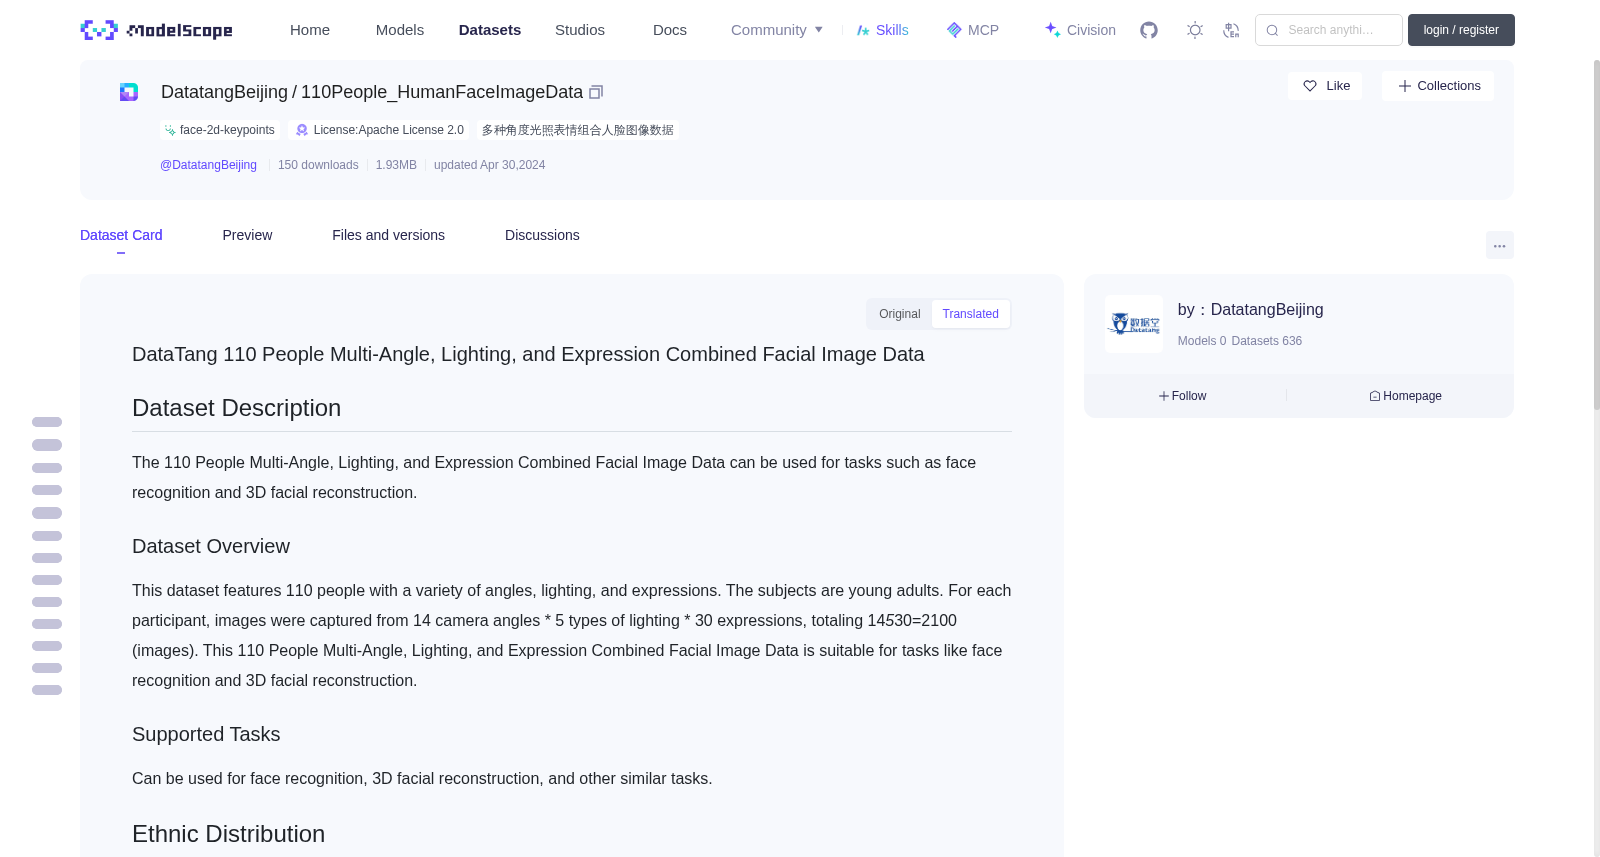This screenshot has height=857, width=1600.
Task: Open the Discussions tab
Action: point(542,235)
